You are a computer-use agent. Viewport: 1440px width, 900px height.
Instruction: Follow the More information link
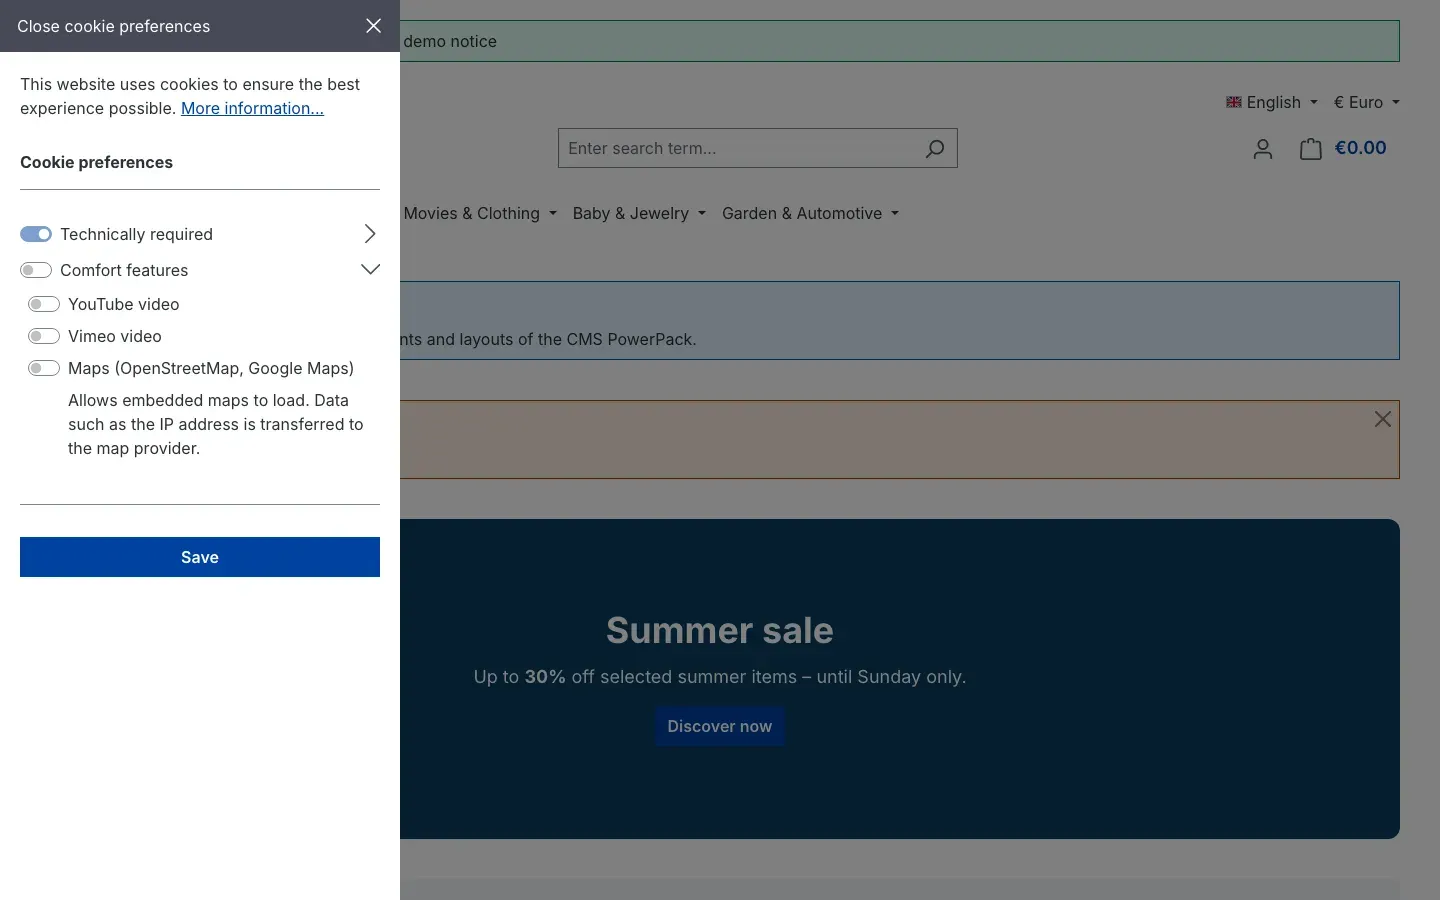252,108
